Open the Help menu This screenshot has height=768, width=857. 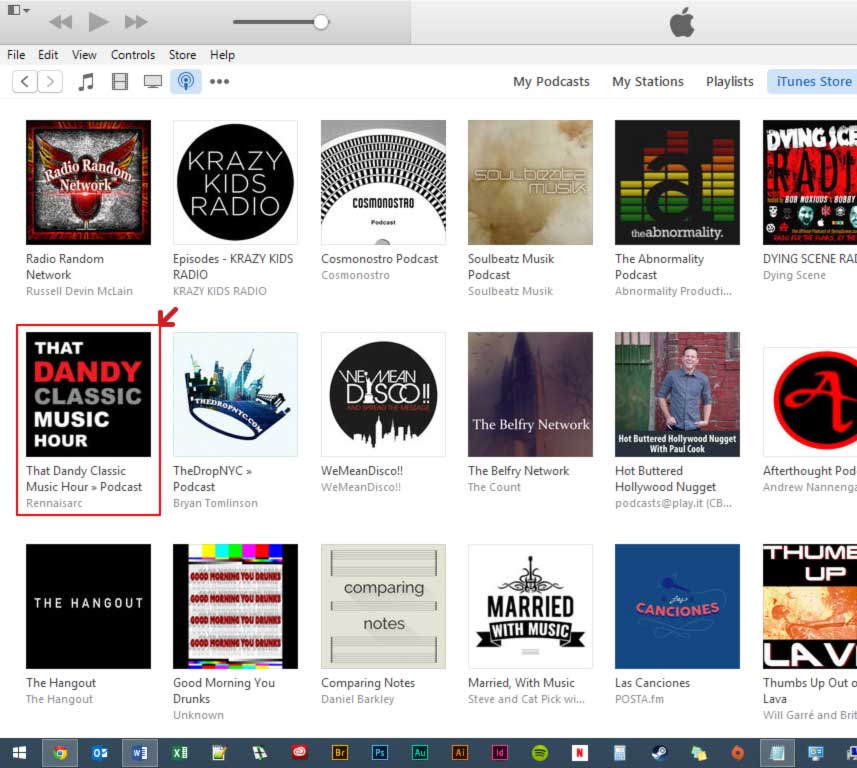(x=222, y=55)
